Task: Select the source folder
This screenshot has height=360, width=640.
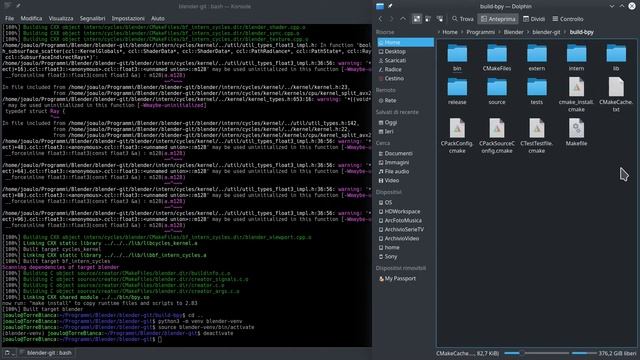Action: click(x=497, y=91)
